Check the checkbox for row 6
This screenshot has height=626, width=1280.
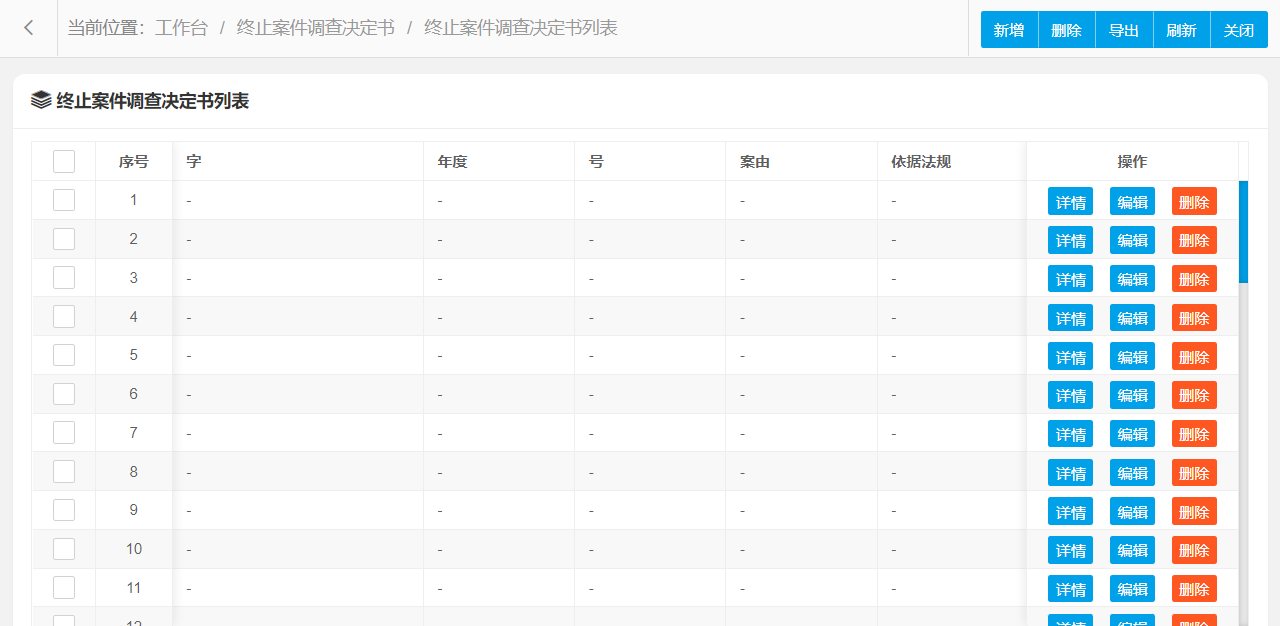tap(64, 394)
